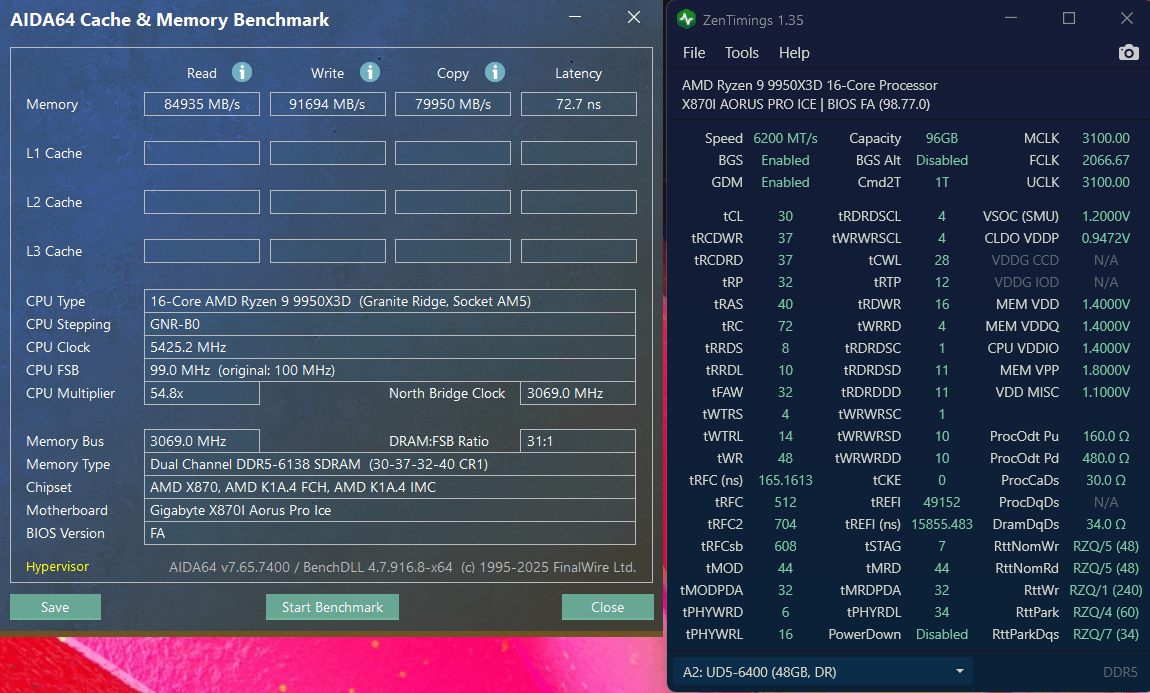Close the AIDA64 benchmark with Close button

pos(607,607)
